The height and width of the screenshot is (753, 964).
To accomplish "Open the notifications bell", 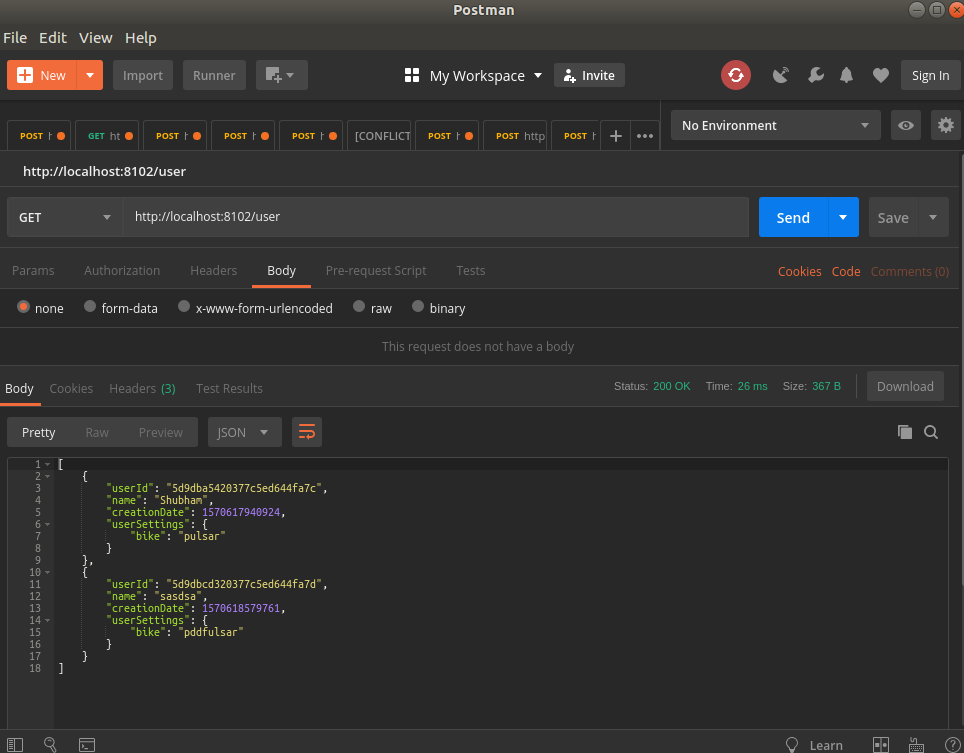I will pos(847,75).
